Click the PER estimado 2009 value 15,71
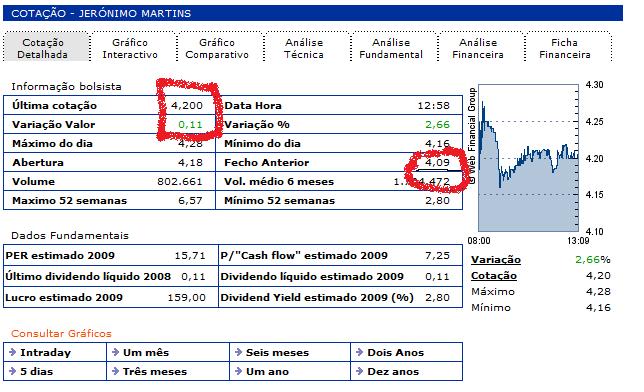 pyautogui.click(x=190, y=256)
